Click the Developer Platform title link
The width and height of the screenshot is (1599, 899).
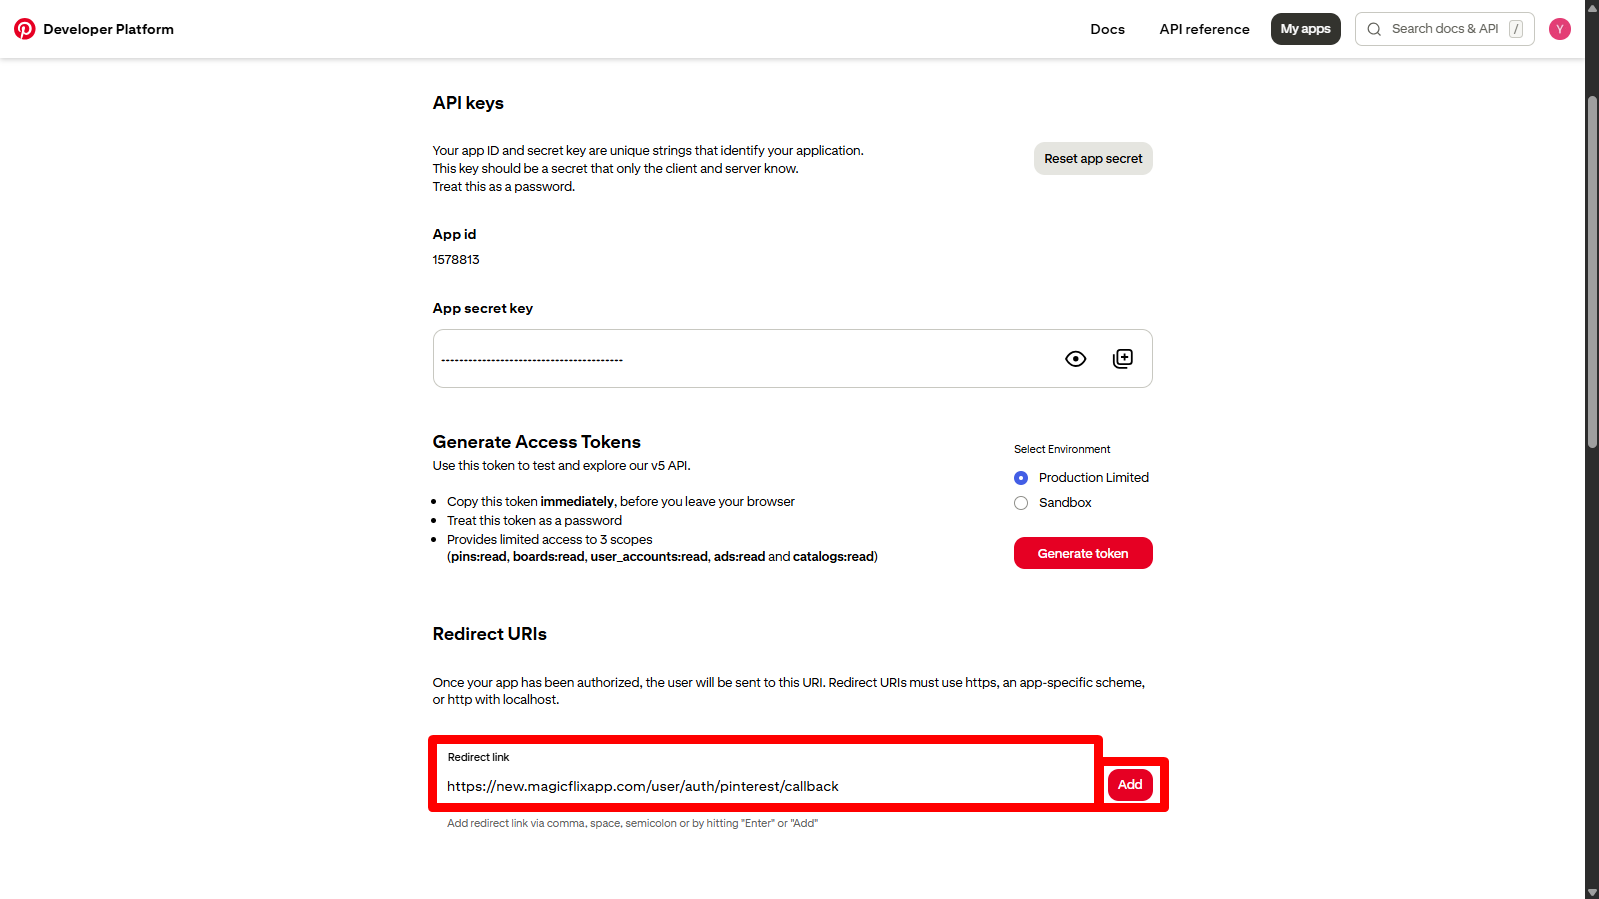108,29
